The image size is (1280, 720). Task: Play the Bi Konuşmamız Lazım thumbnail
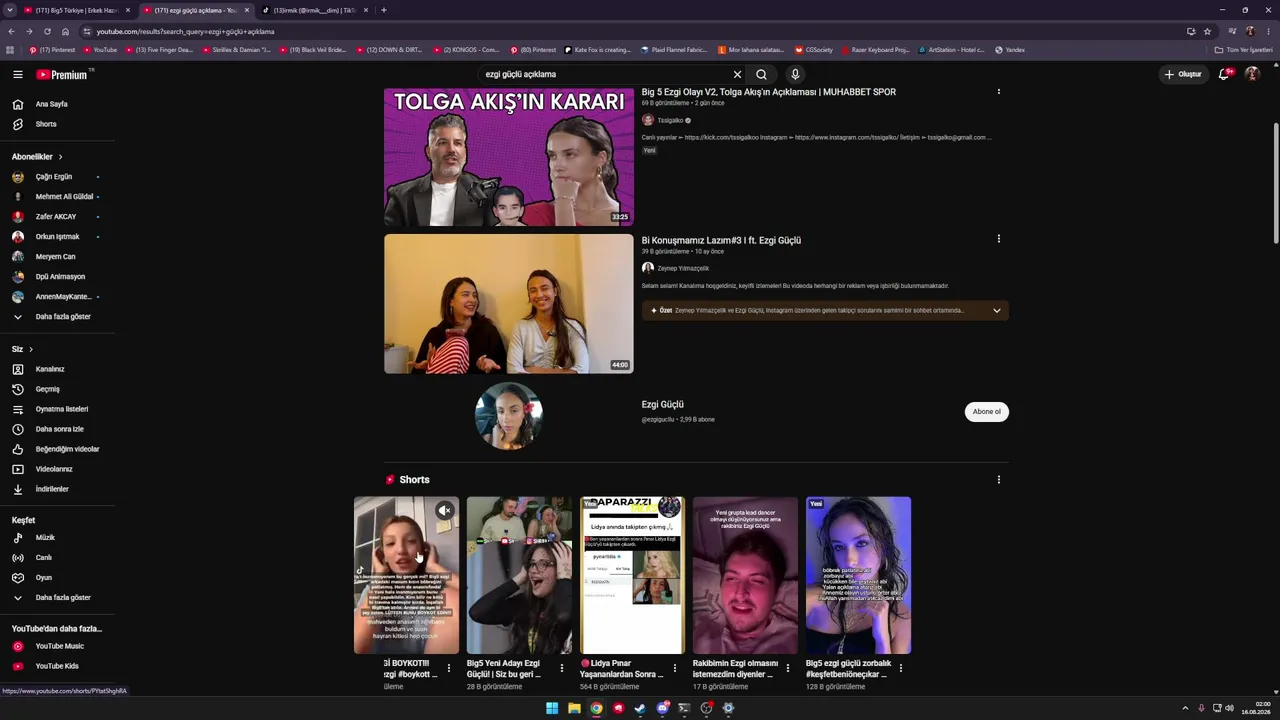[509, 304]
